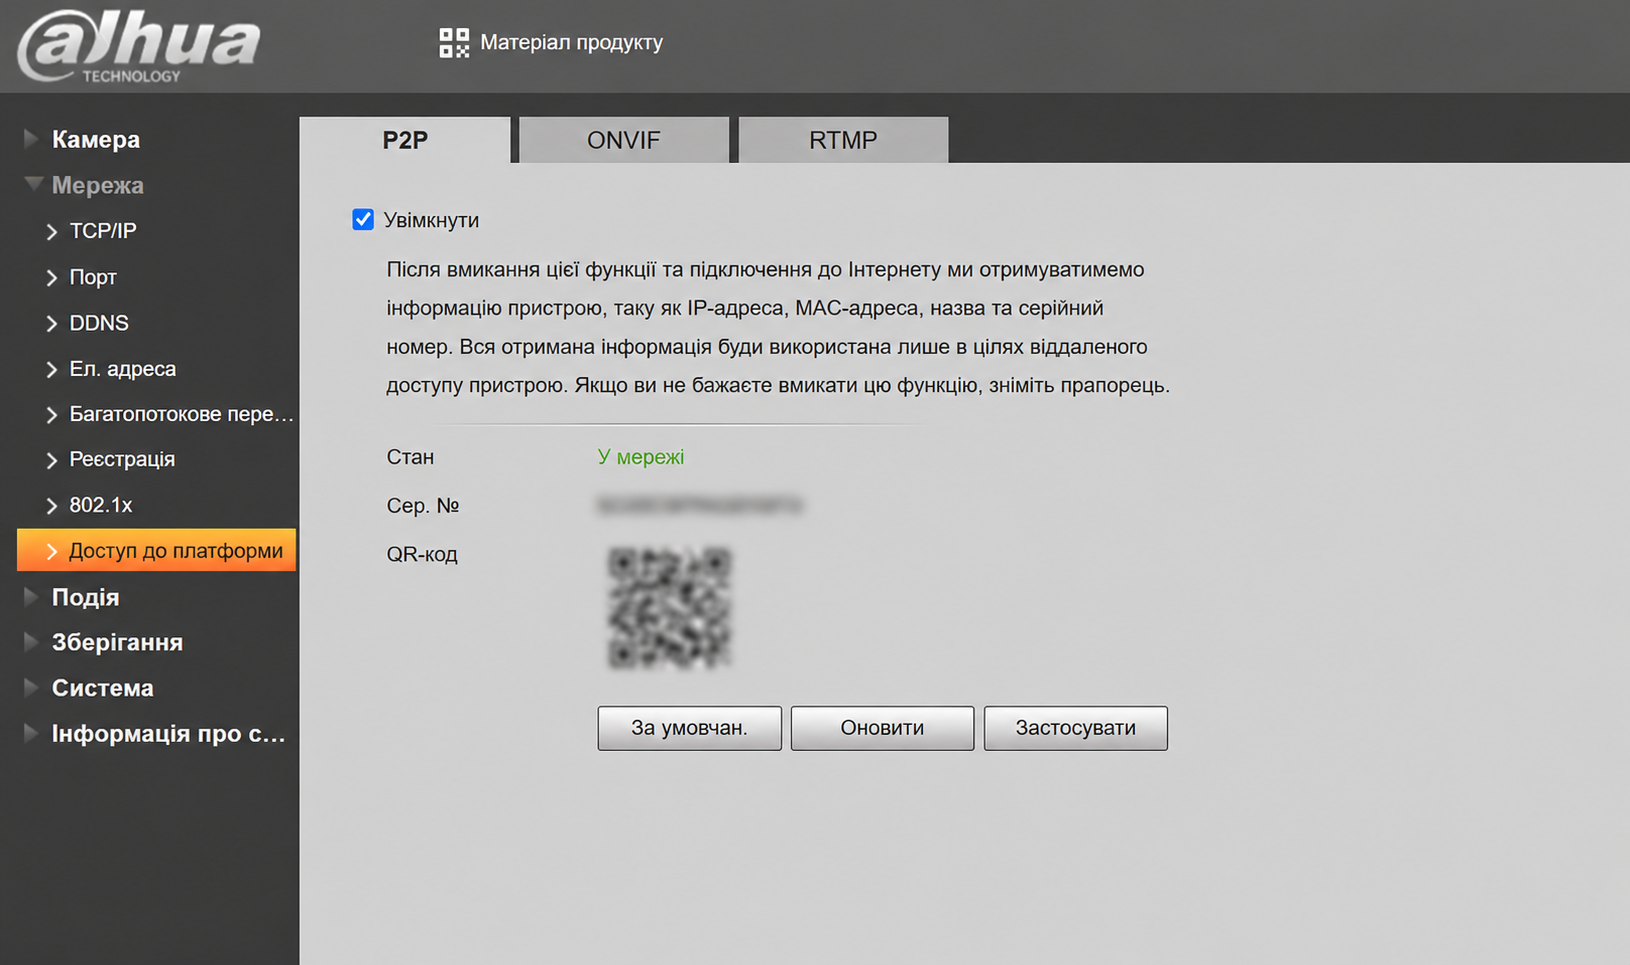Select the Доступ до платформи item
1630x965 pixels.
(x=157, y=550)
